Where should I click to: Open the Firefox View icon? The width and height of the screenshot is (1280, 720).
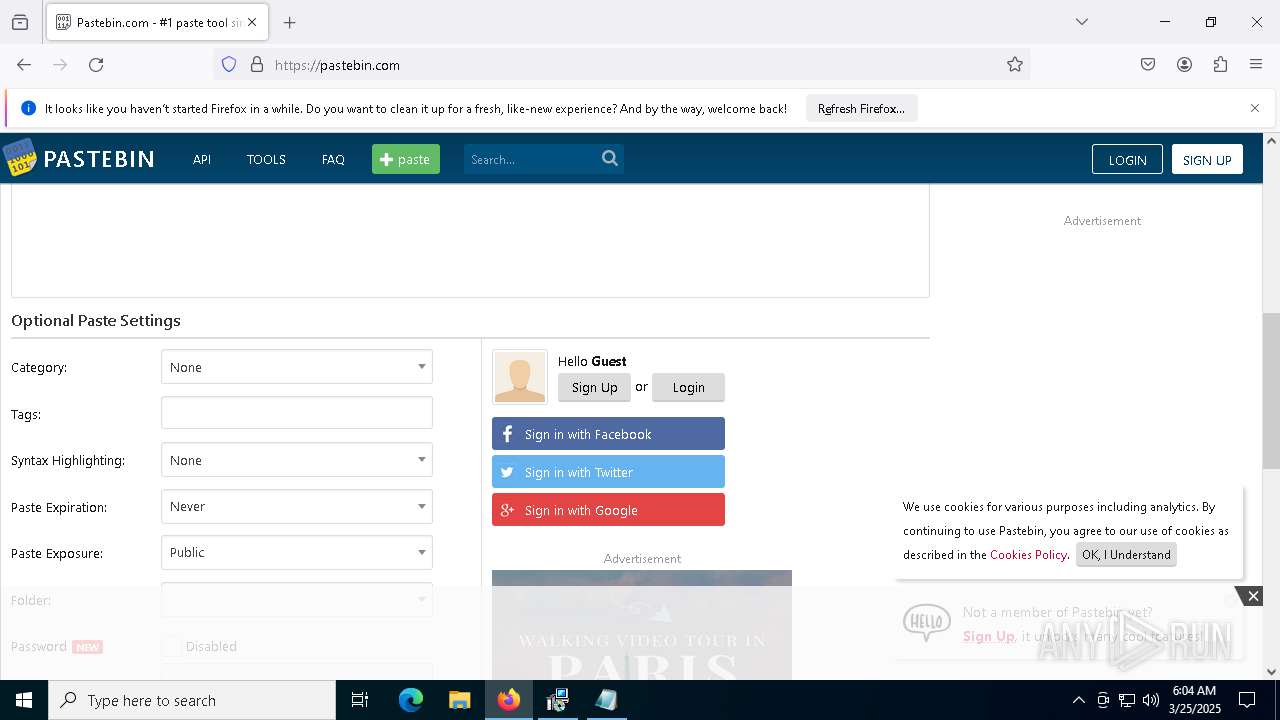[x=20, y=22]
